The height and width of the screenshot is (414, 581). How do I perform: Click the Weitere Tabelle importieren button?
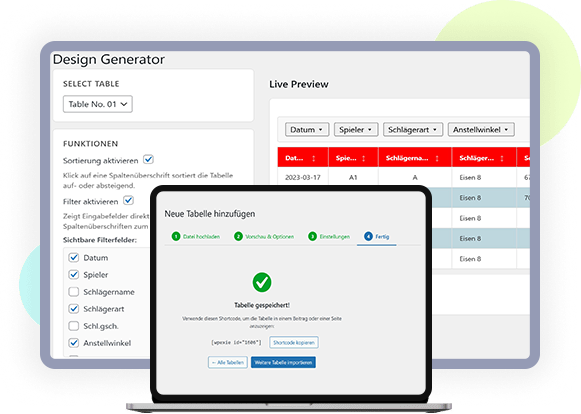pyautogui.click(x=283, y=362)
